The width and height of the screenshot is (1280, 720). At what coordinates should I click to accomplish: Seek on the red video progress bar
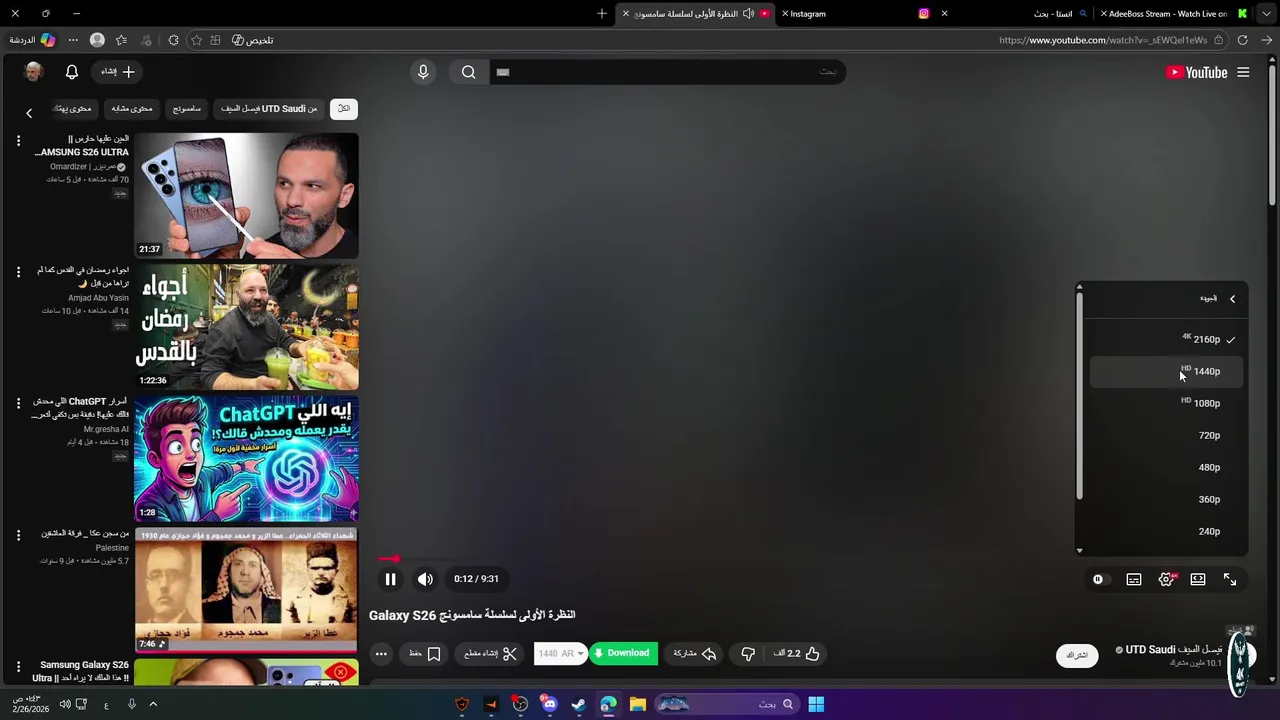coord(389,559)
